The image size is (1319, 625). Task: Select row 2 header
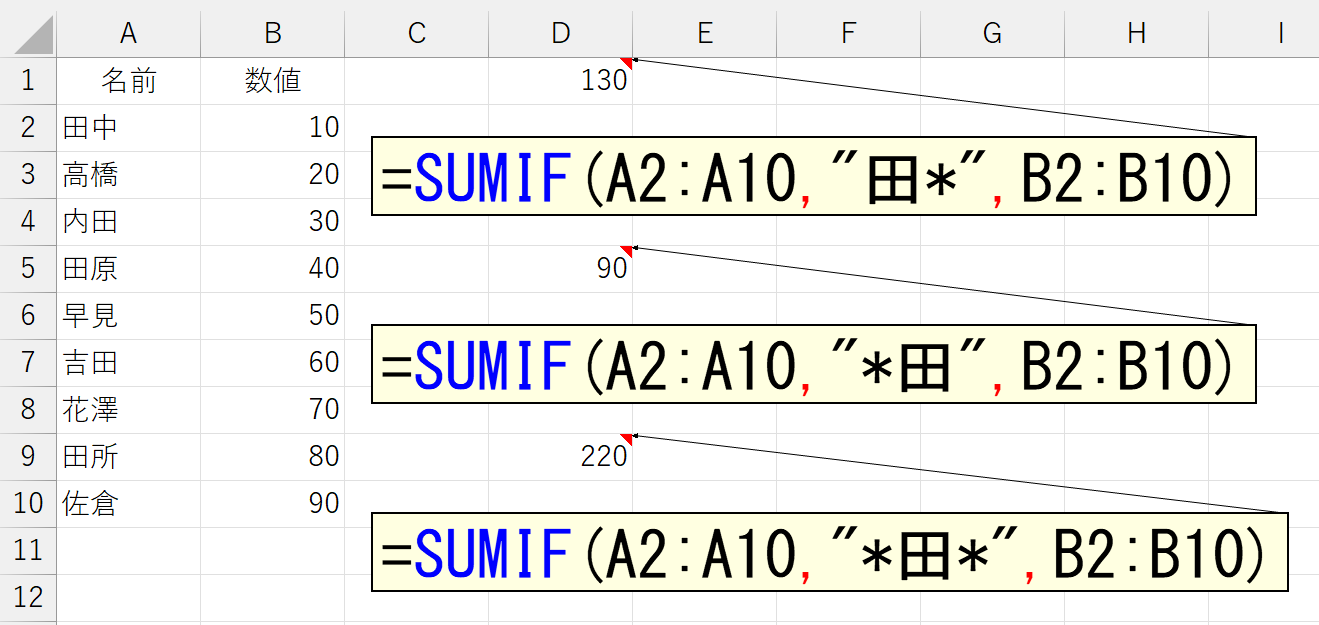28,128
